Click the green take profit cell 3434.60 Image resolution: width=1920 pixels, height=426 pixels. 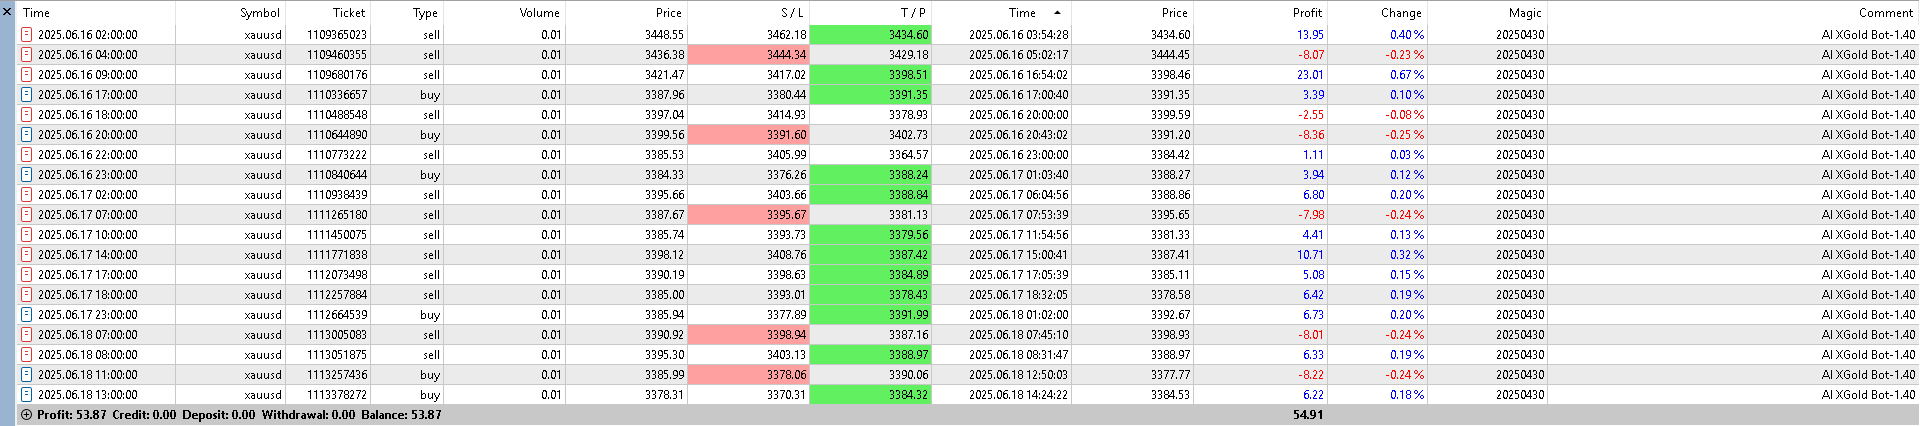pos(871,34)
